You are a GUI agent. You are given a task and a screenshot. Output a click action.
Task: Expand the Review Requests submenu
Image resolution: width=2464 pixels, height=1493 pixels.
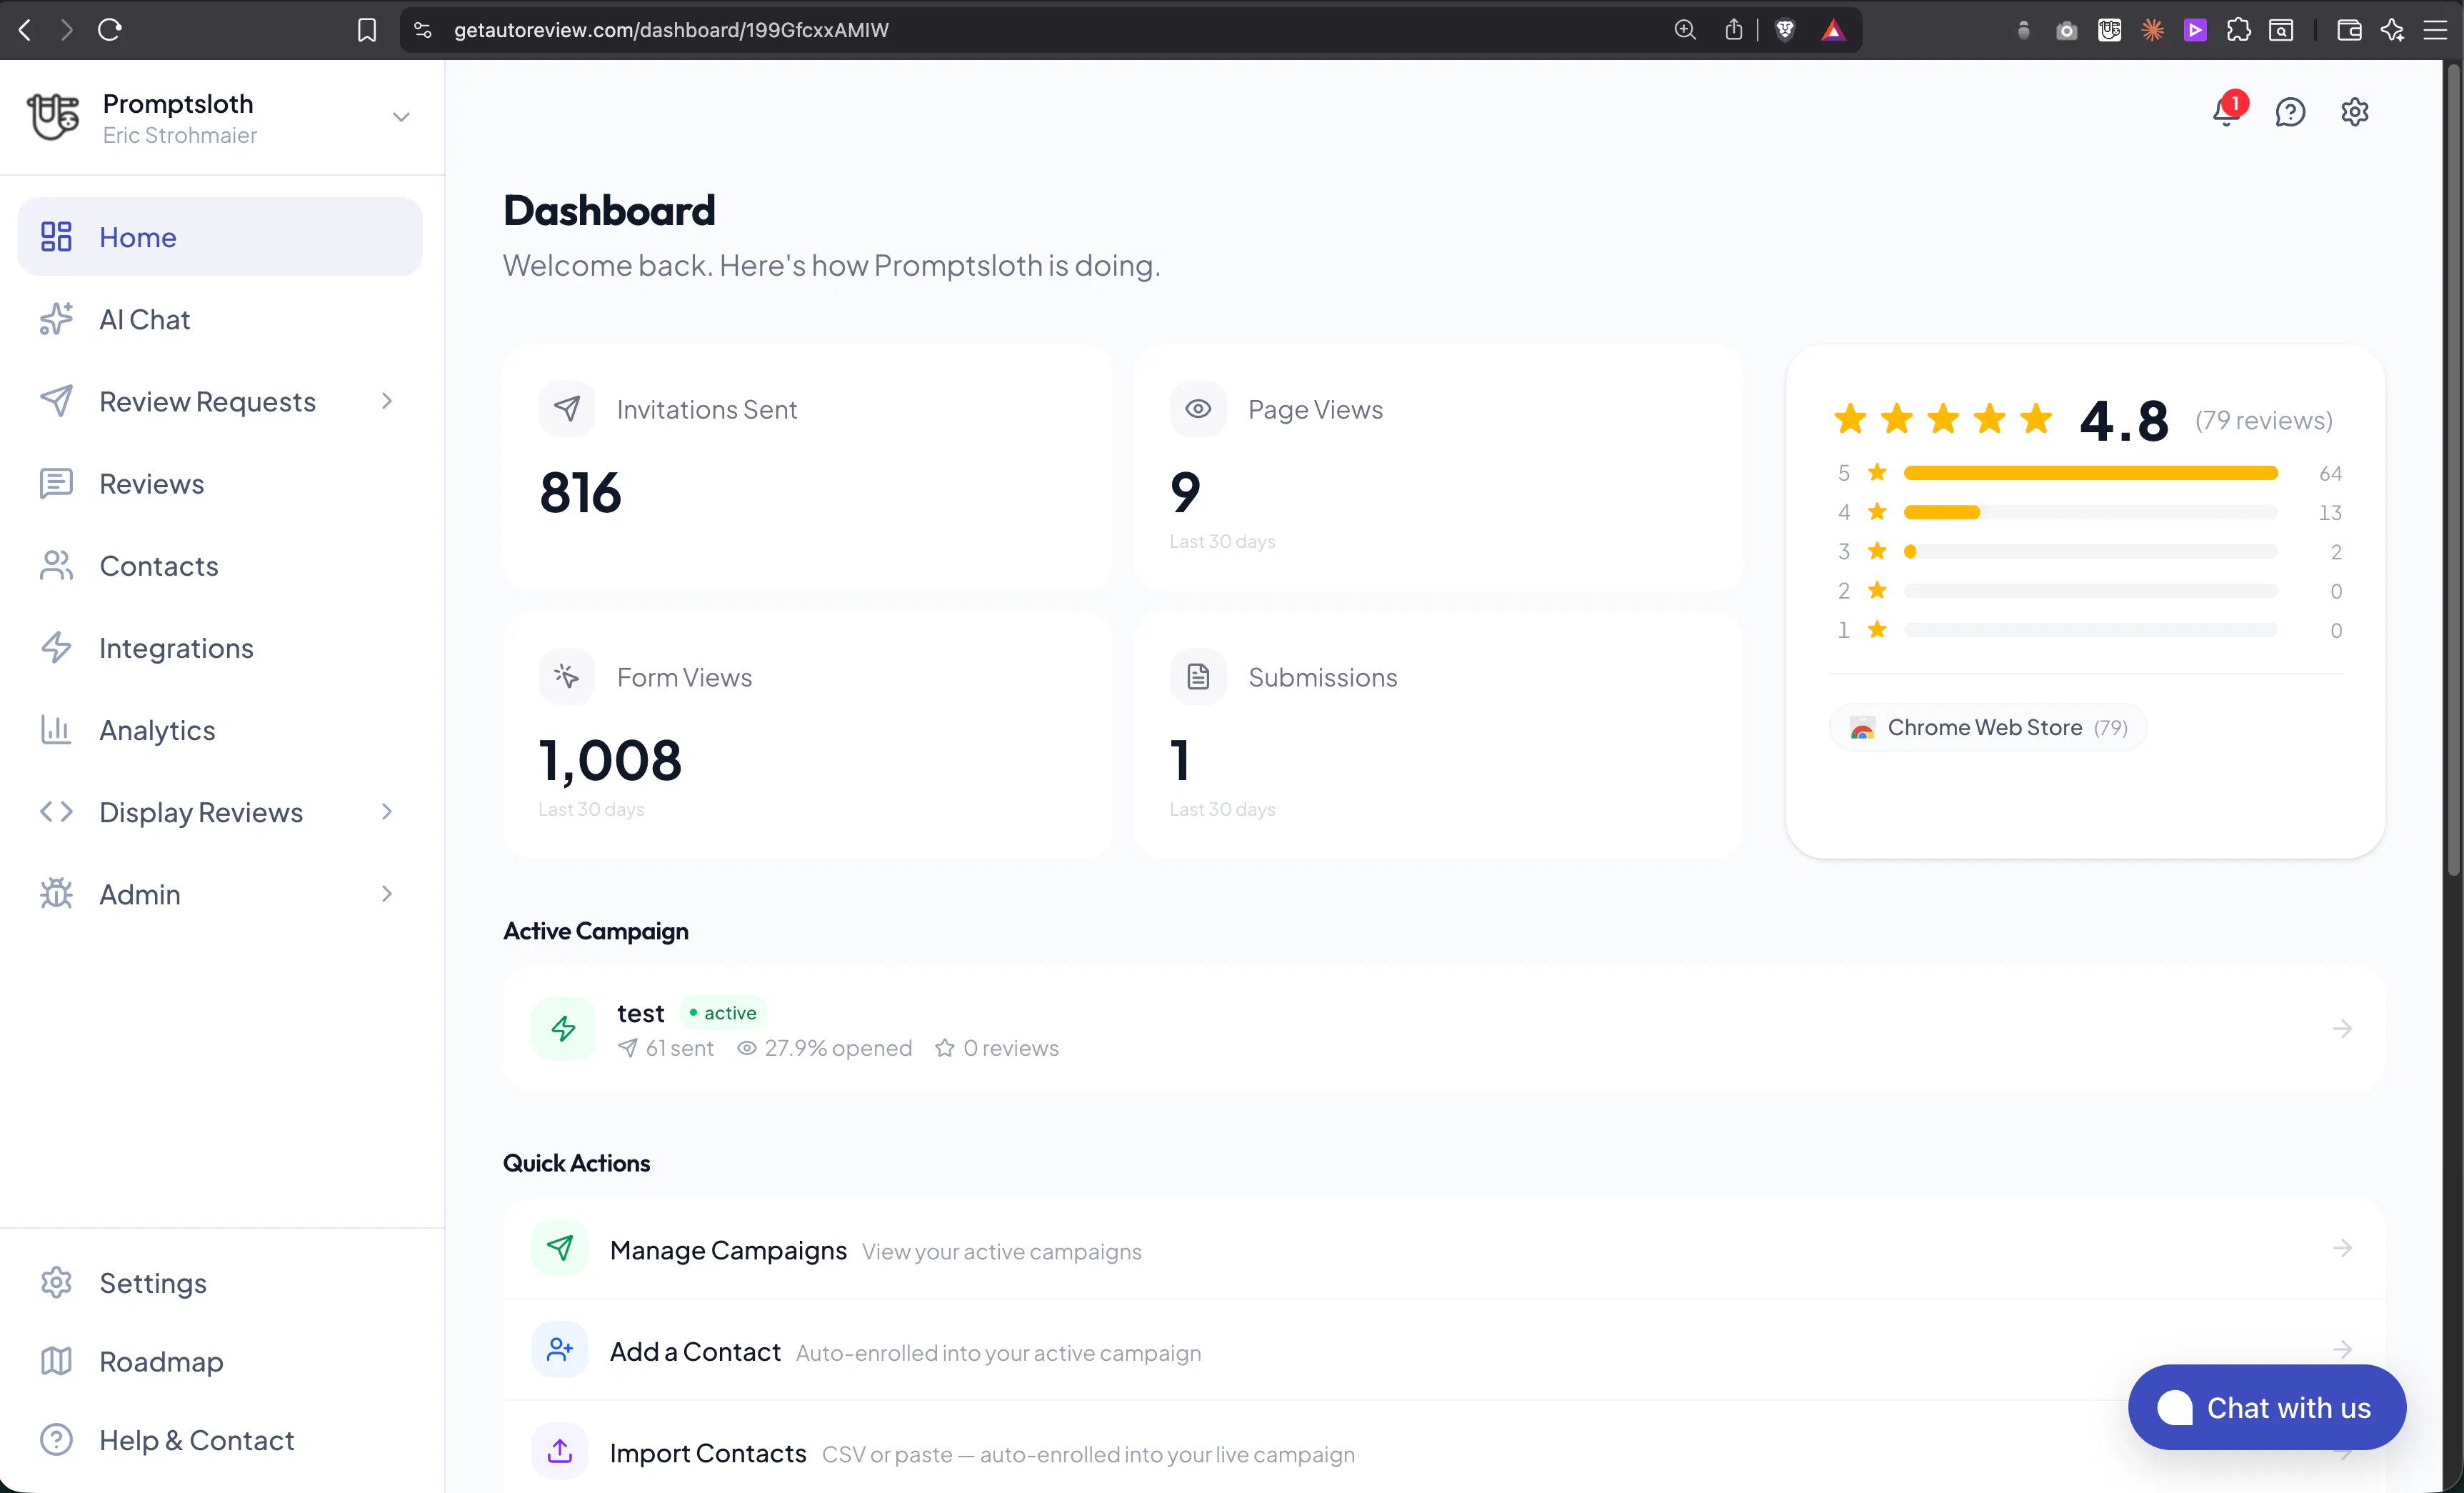click(387, 401)
